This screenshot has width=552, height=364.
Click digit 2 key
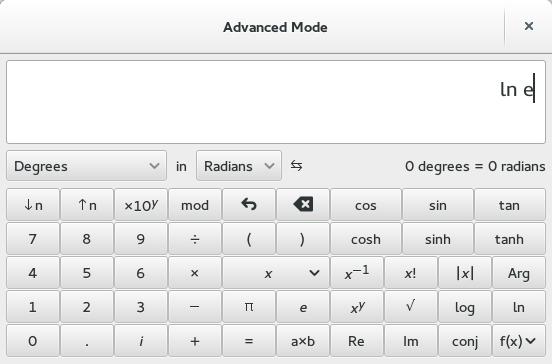tap(87, 307)
